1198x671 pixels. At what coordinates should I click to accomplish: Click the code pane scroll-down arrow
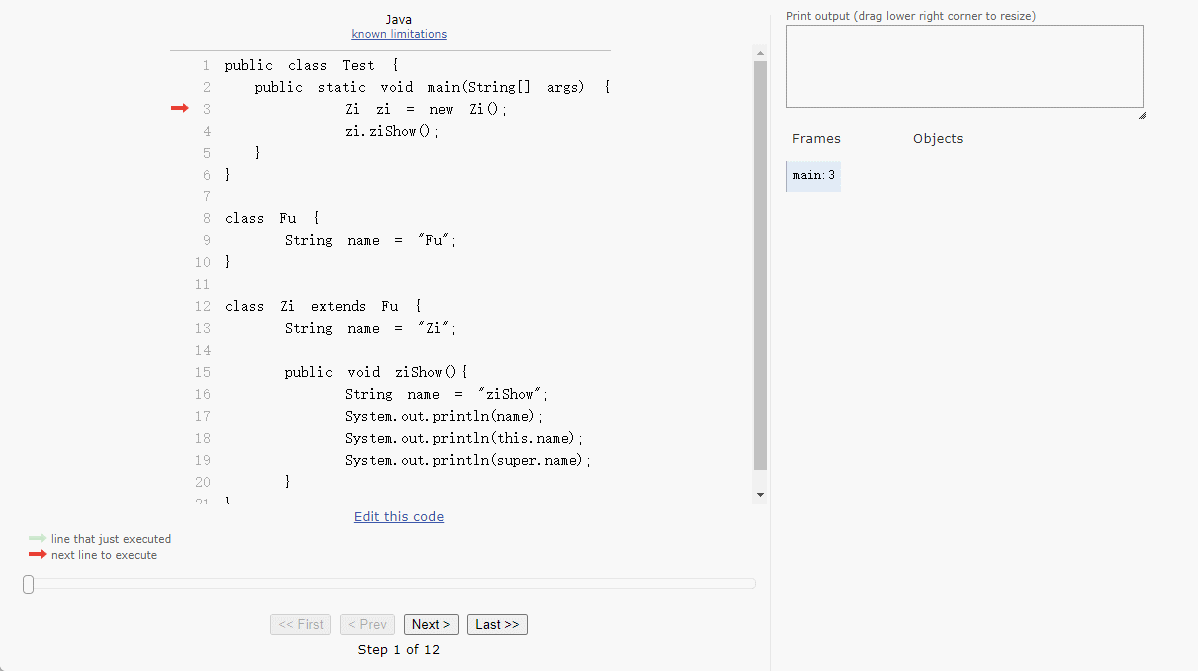click(760, 494)
